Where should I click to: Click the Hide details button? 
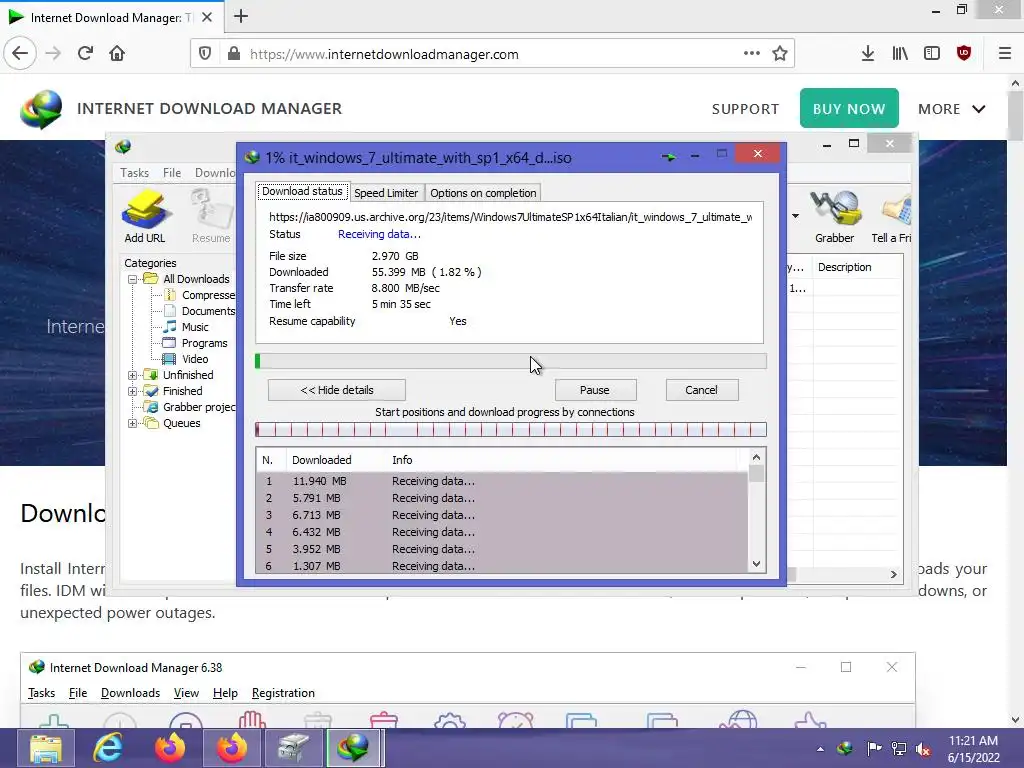click(x=337, y=390)
